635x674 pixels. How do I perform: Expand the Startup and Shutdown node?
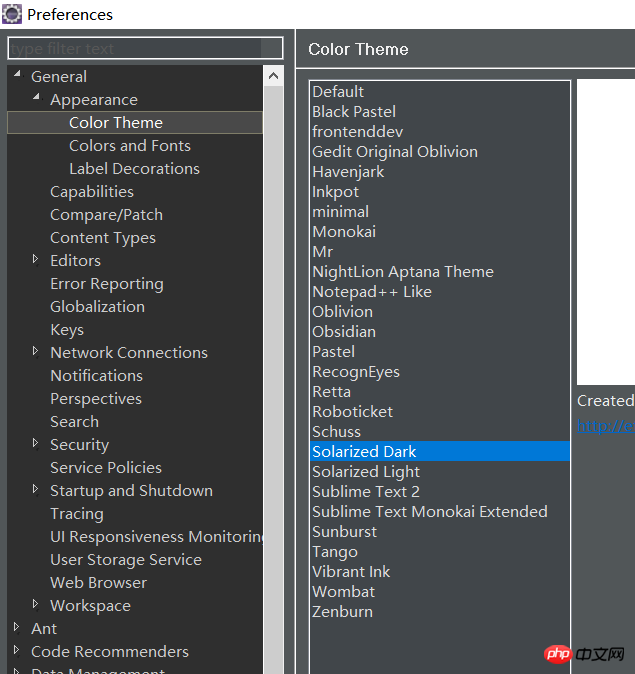pyautogui.click(x=36, y=489)
